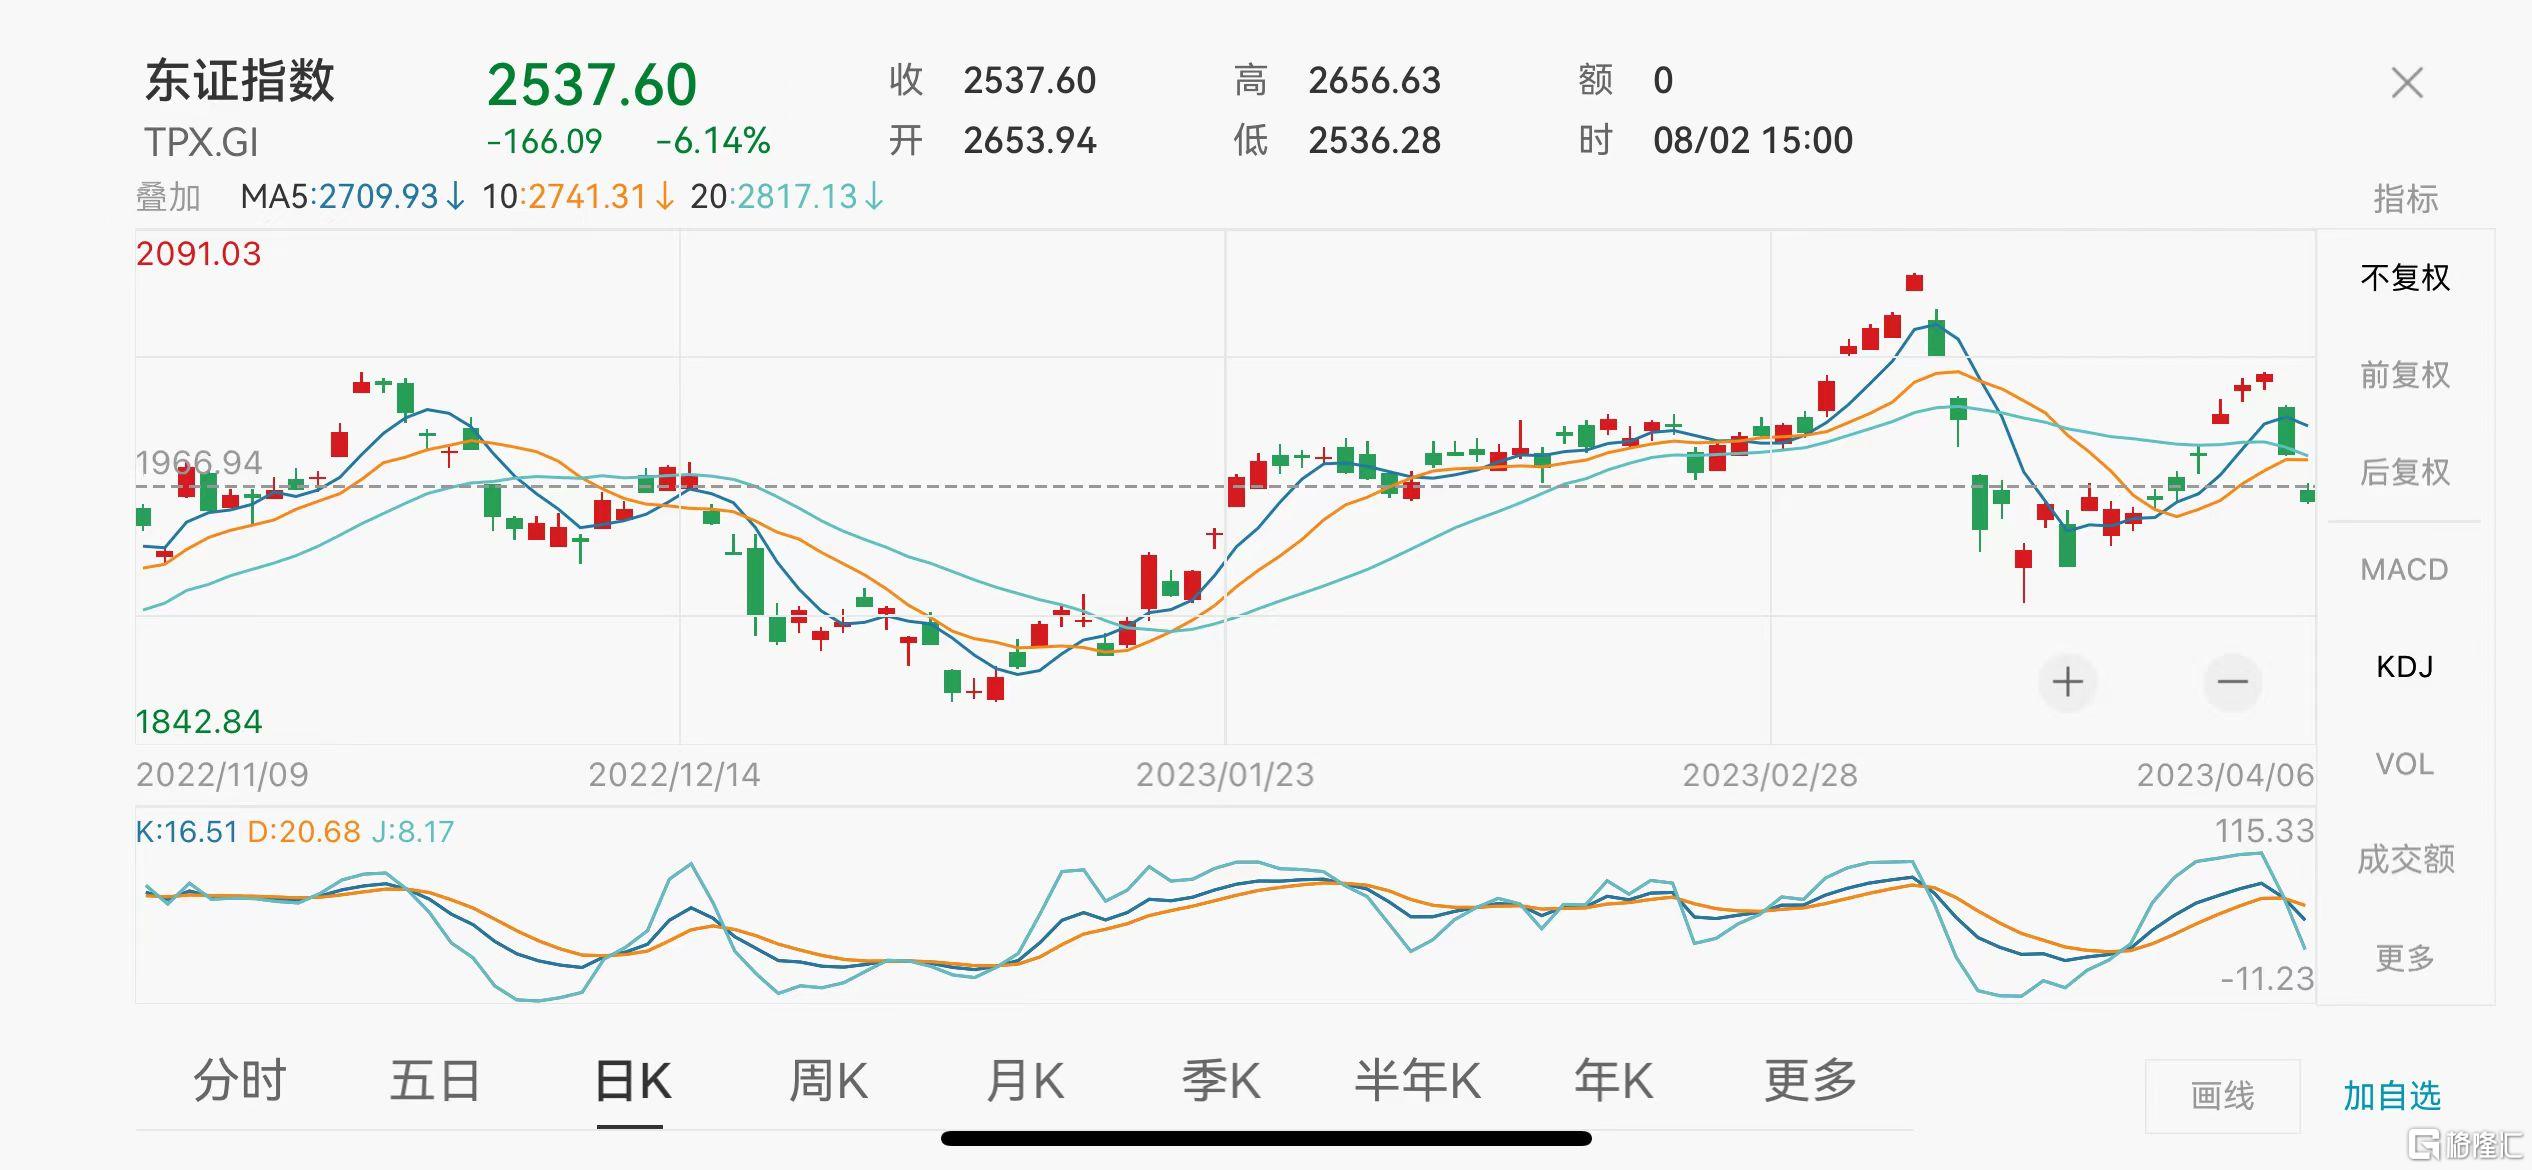Select 前复权 forward-adjusted option
Image resolution: width=2532 pixels, height=1170 pixels.
point(2405,375)
